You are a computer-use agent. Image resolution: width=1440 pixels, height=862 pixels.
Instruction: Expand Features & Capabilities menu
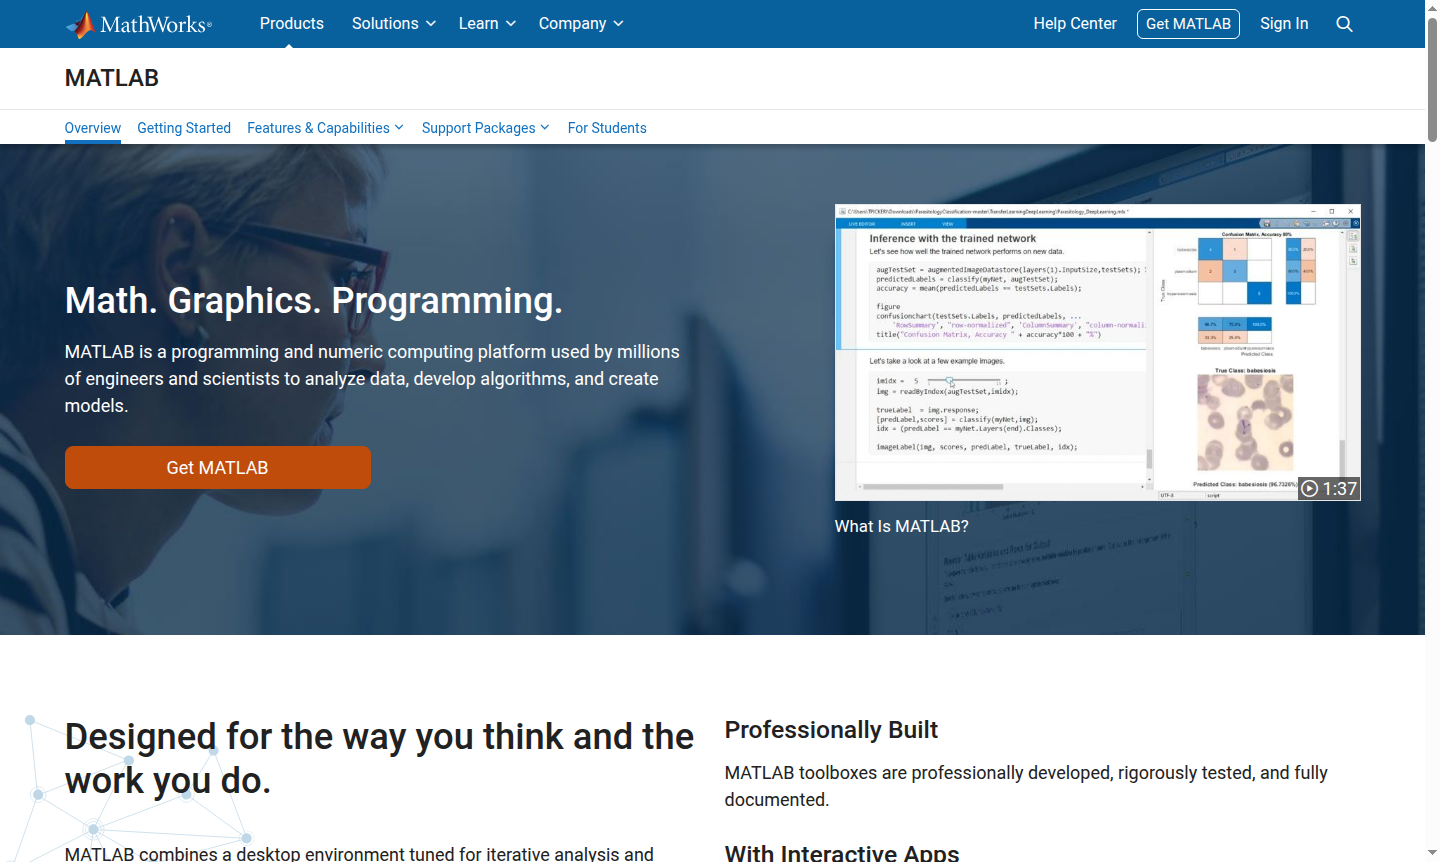click(324, 128)
